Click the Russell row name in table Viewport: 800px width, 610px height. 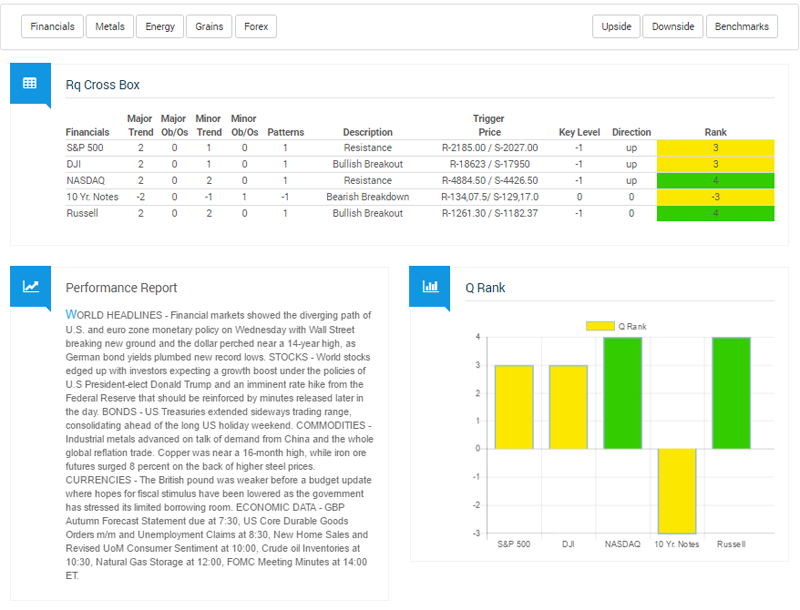pyautogui.click(x=82, y=213)
